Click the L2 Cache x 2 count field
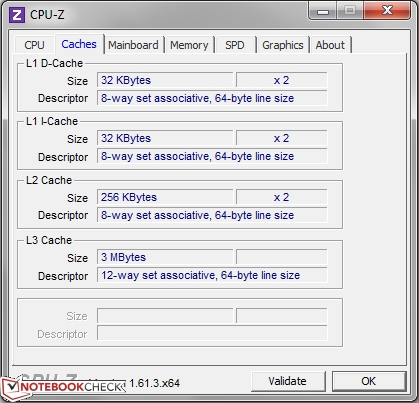 point(282,197)
